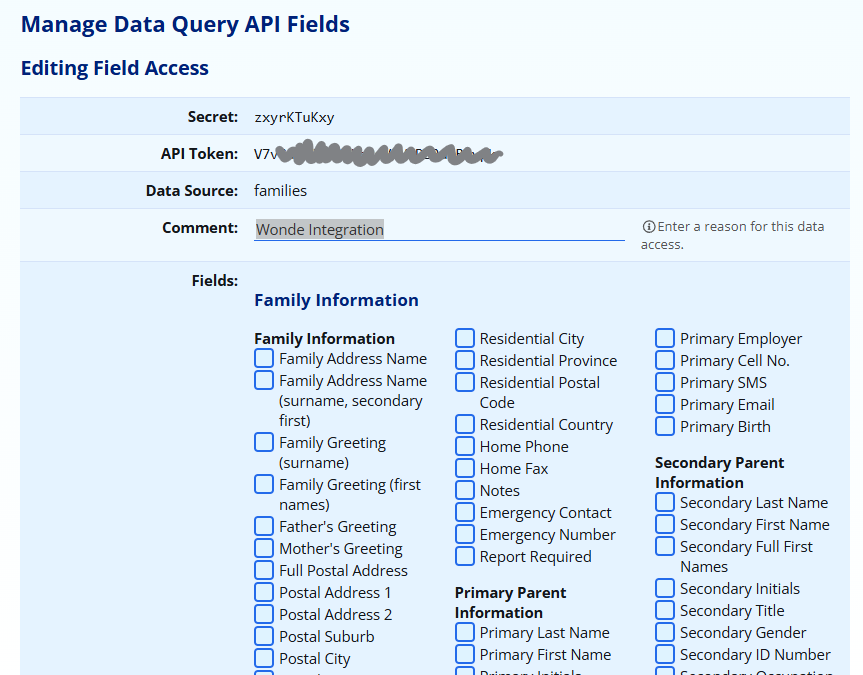Check the Report Required box

465,556
